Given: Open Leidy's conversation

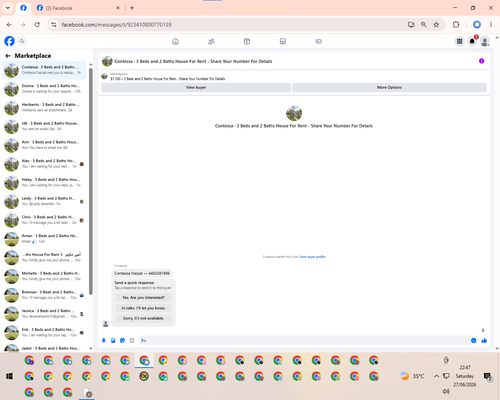Looking at the screenshot, I should coord(44,201).
